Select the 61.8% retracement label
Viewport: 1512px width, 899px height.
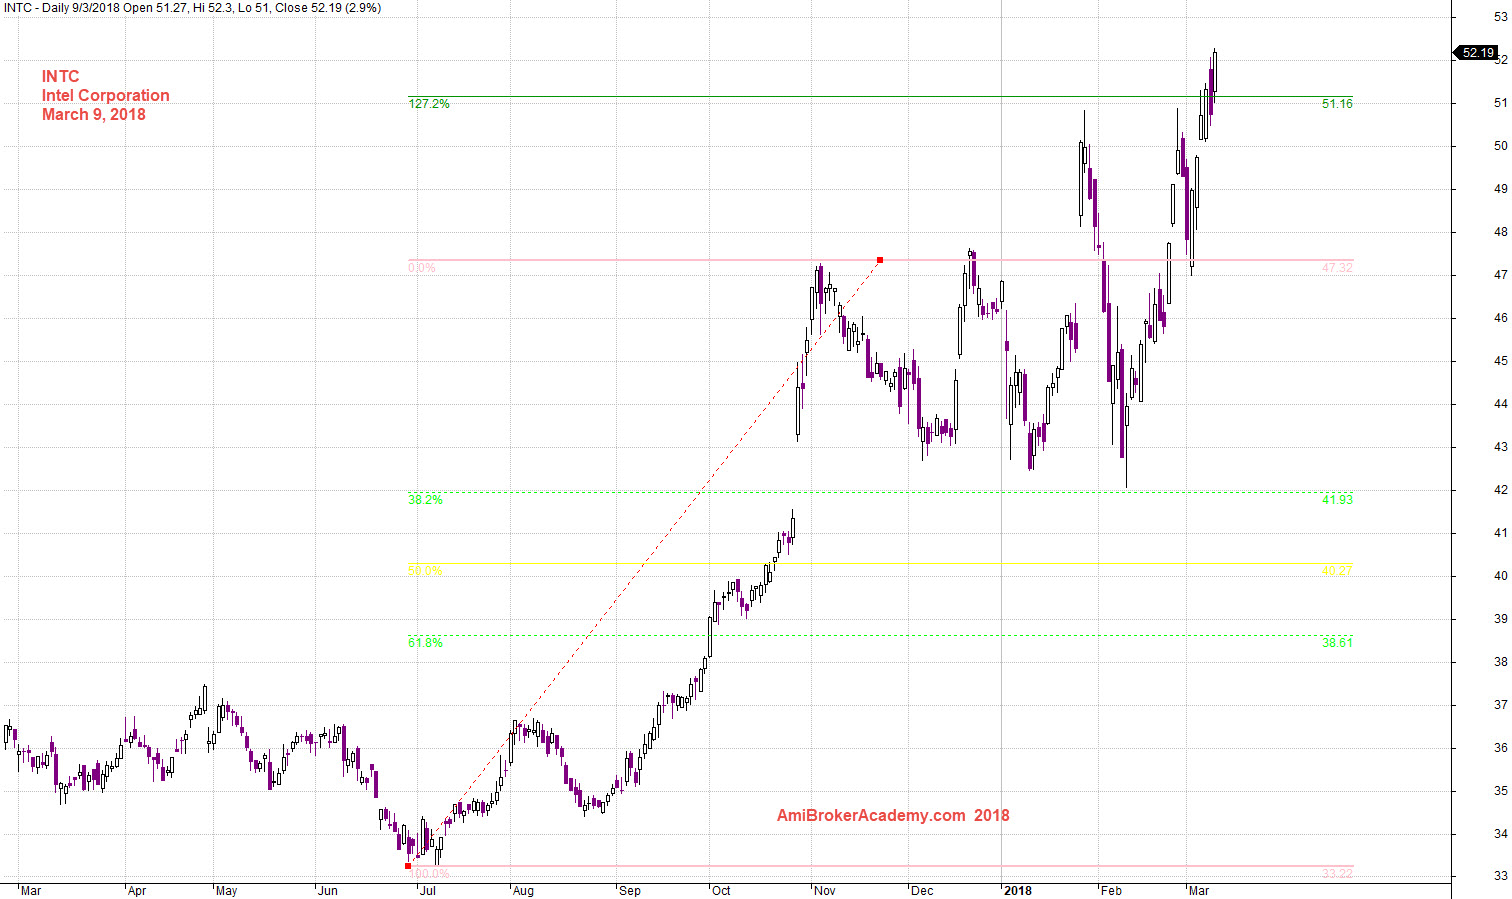425,643
